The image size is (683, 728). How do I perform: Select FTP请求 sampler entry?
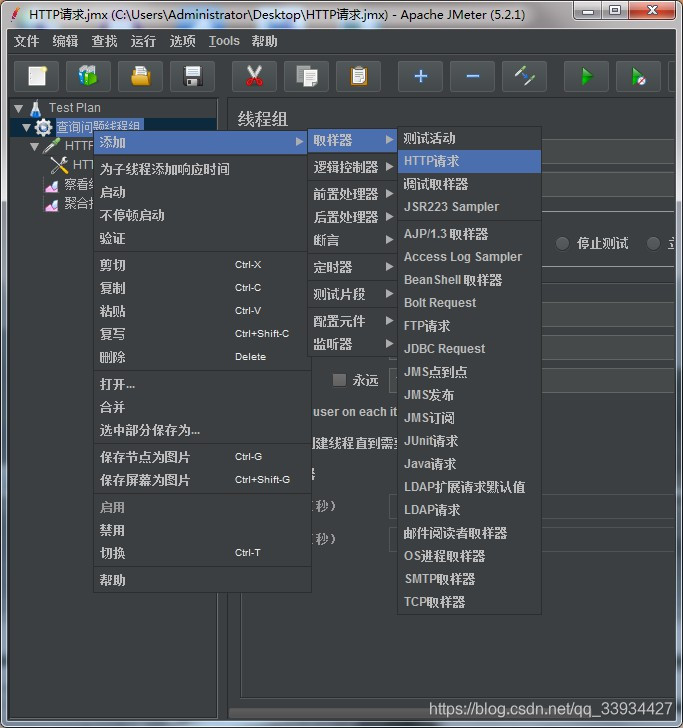[x=469, y=326]
